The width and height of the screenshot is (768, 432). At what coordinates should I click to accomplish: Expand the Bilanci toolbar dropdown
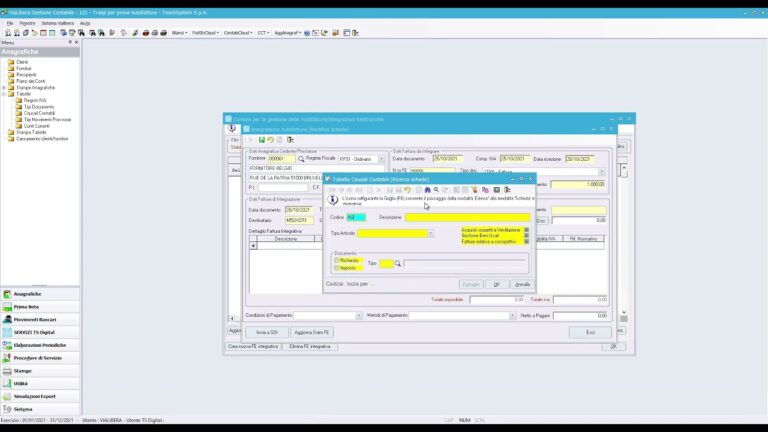[x=180, y=33]
